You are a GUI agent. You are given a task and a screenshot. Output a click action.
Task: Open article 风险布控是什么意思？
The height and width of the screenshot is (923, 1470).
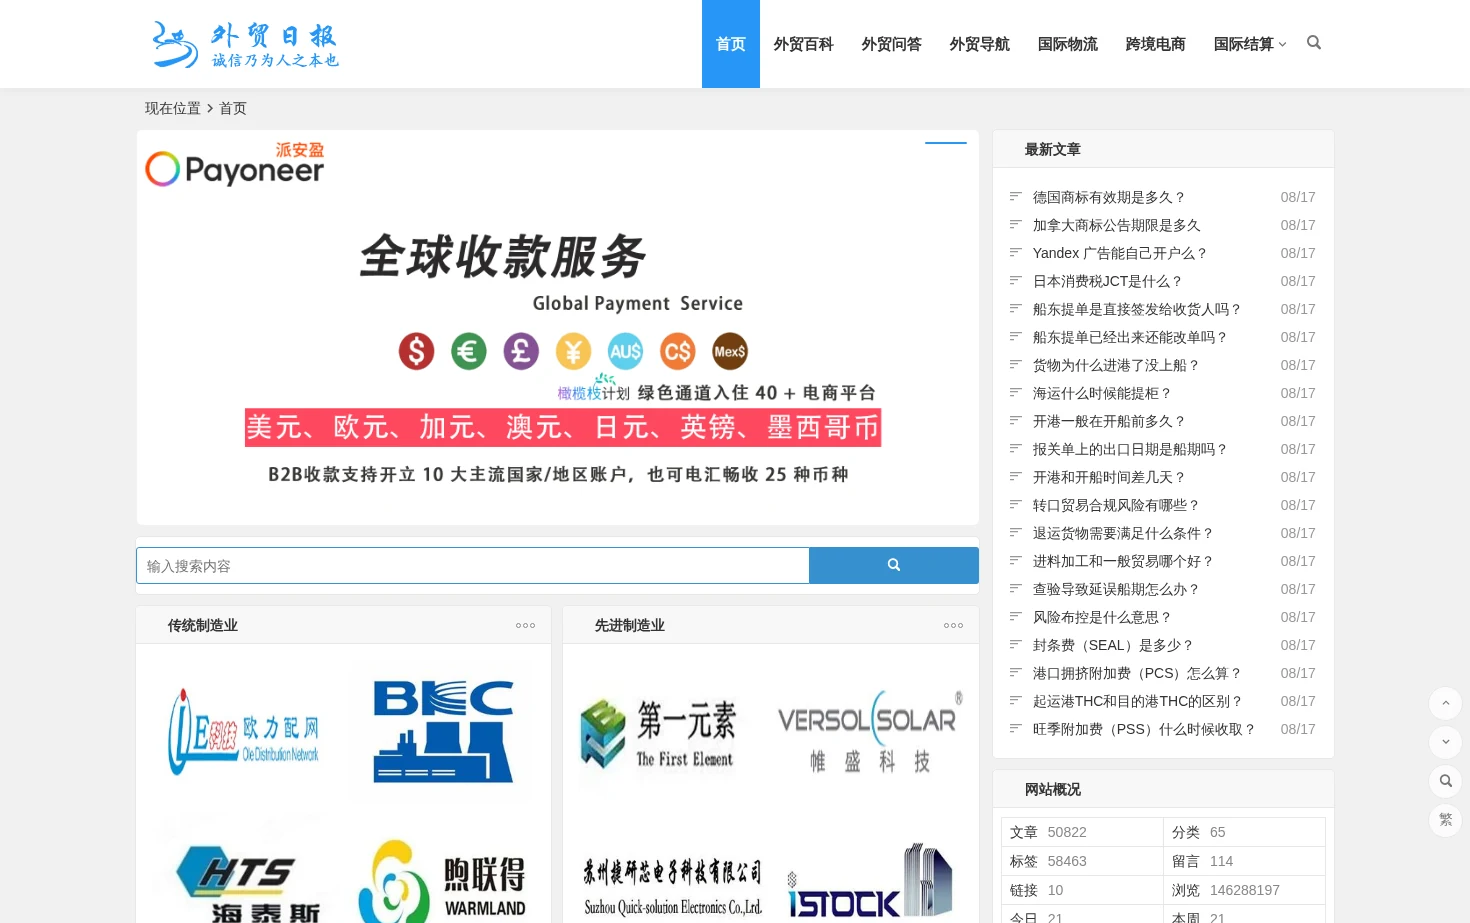click(1102, 617)
